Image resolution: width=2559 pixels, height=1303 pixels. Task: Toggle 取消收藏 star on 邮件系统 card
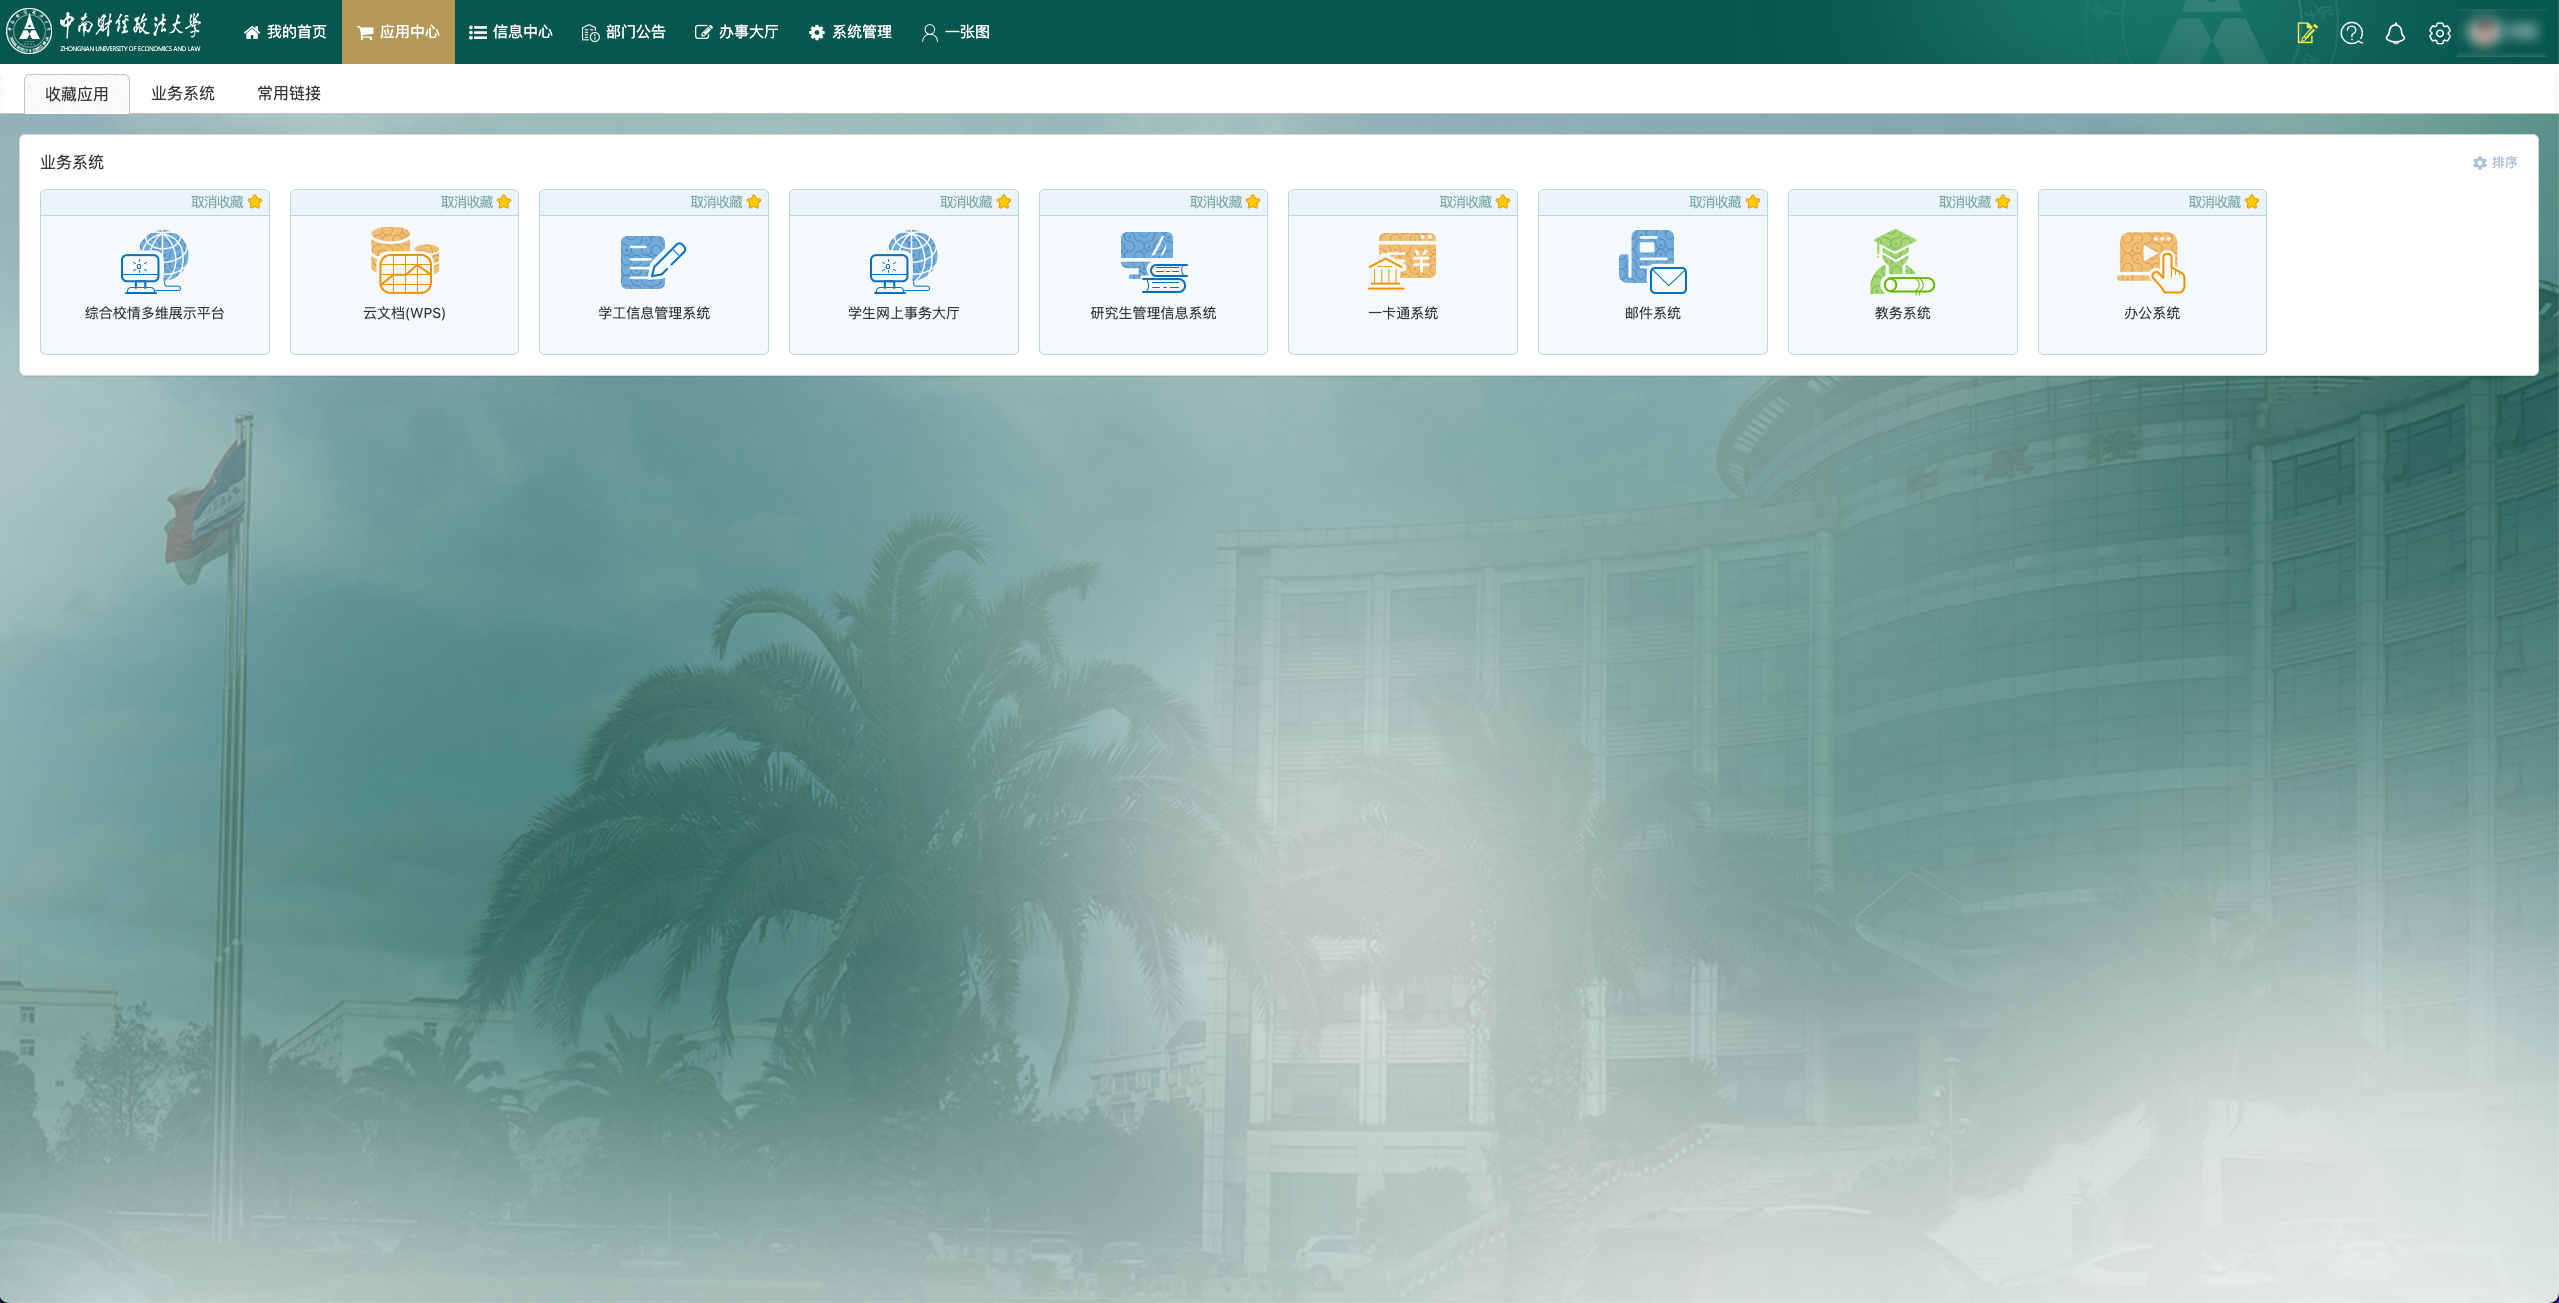(1753, 202)
